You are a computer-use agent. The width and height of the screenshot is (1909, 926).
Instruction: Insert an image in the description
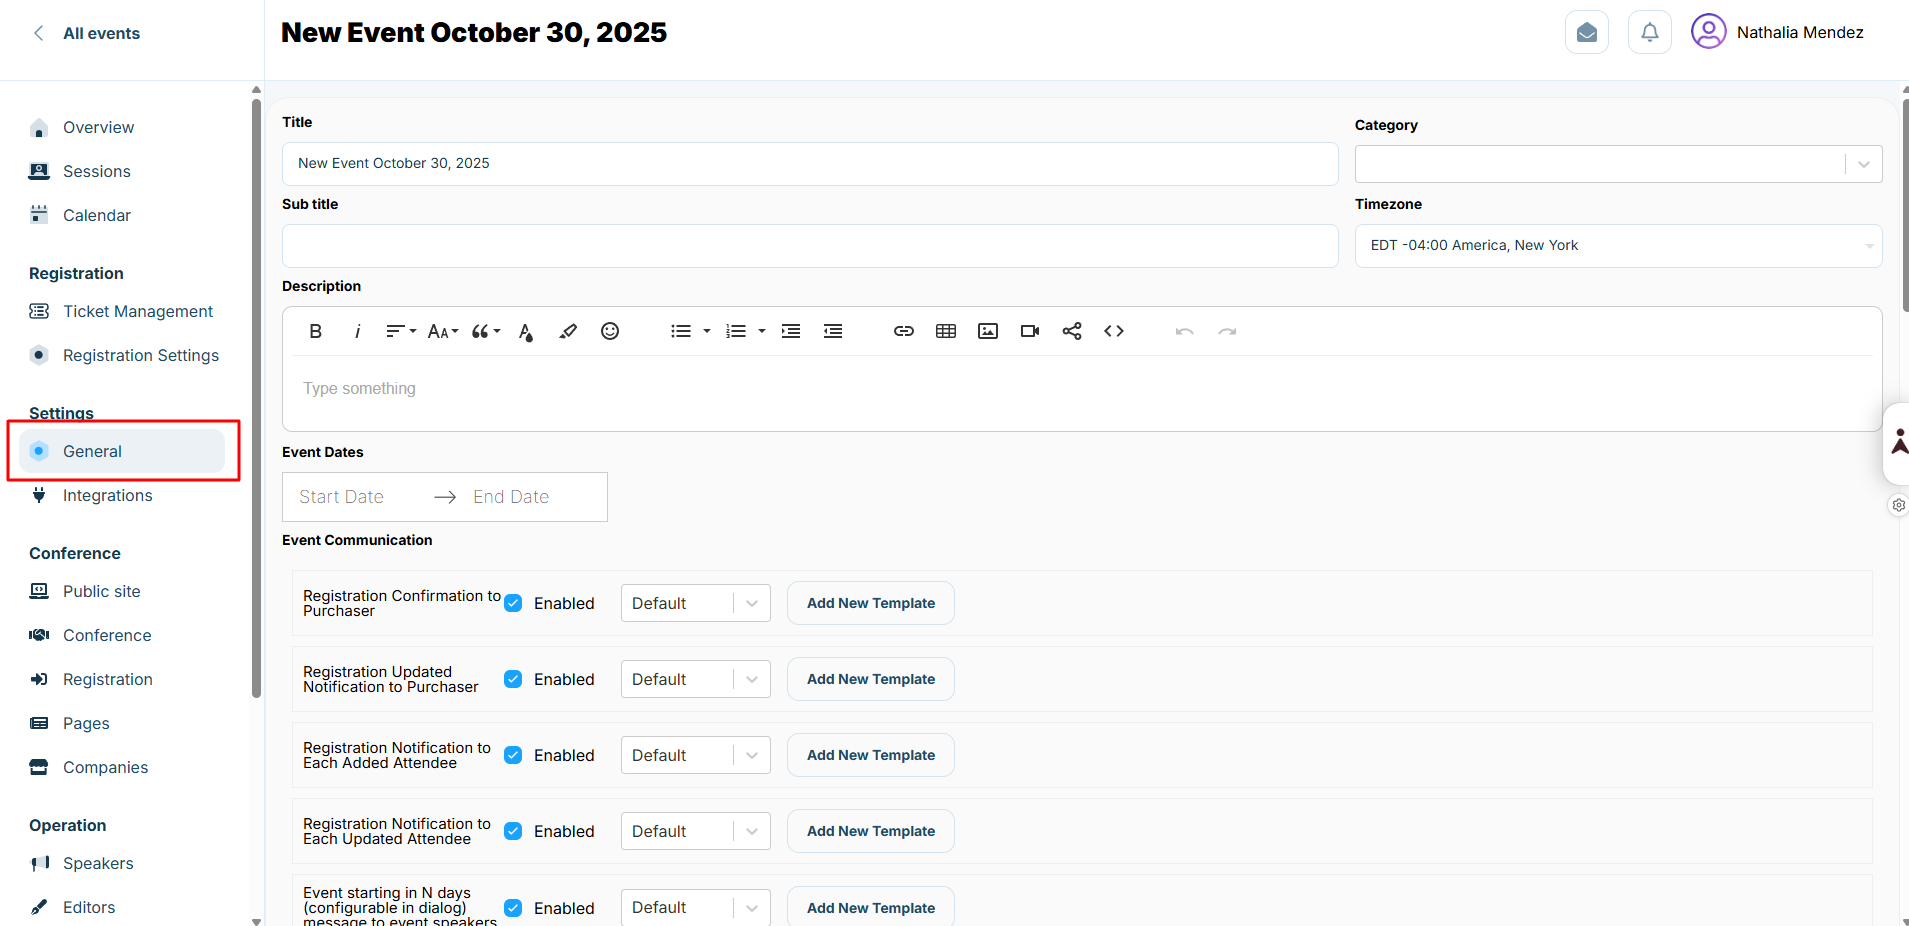987,331
